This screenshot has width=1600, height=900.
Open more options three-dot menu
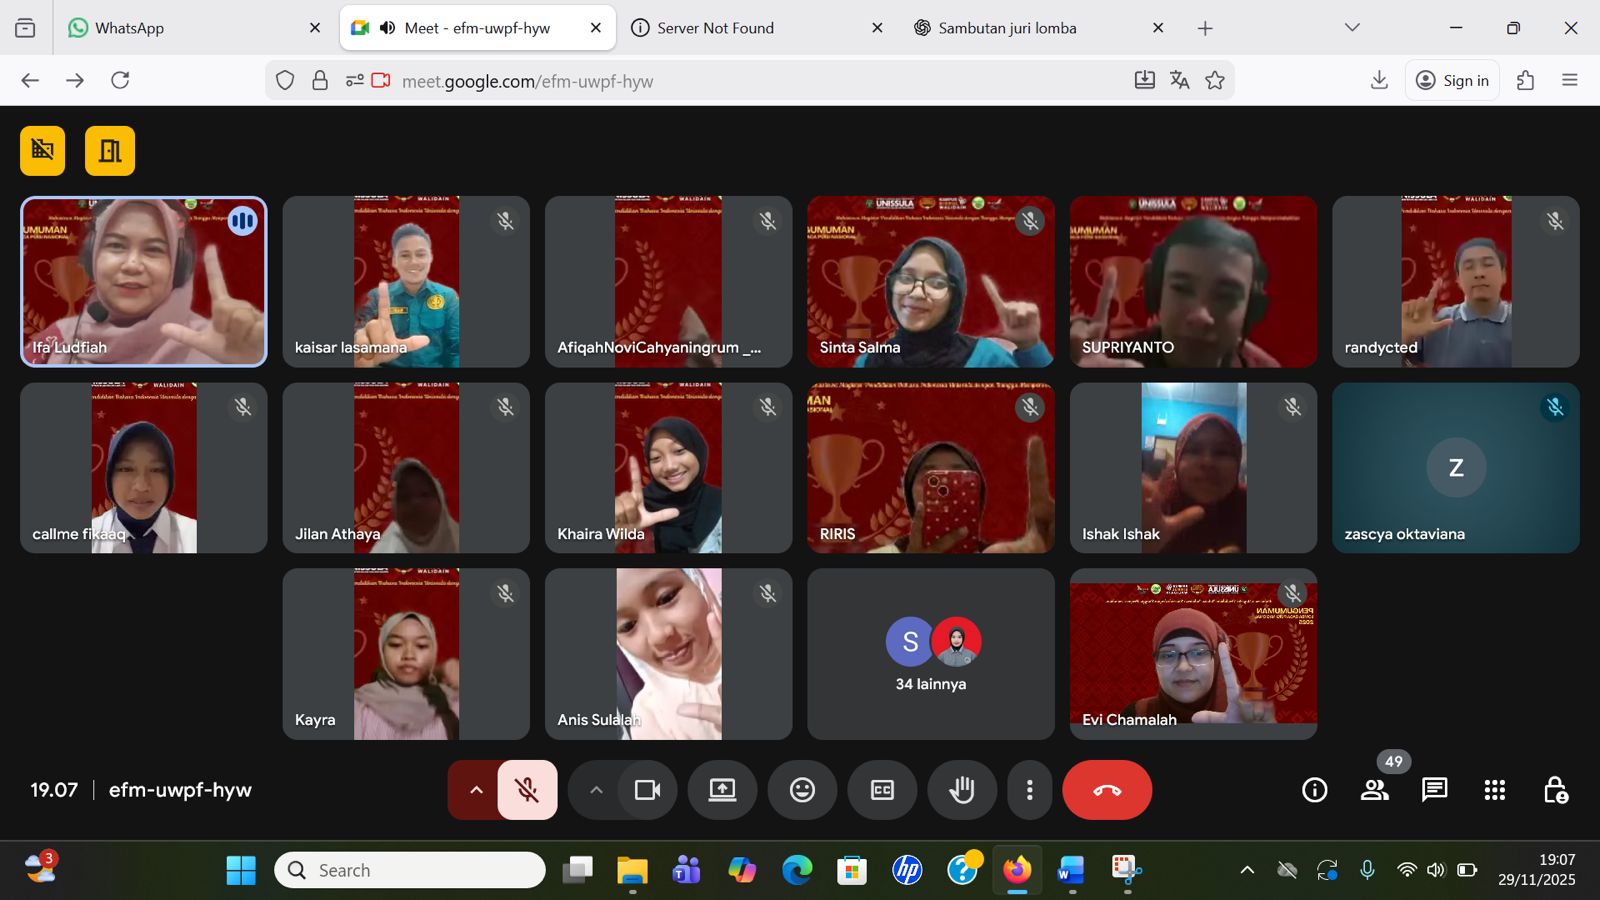[x=1029, y=790]
